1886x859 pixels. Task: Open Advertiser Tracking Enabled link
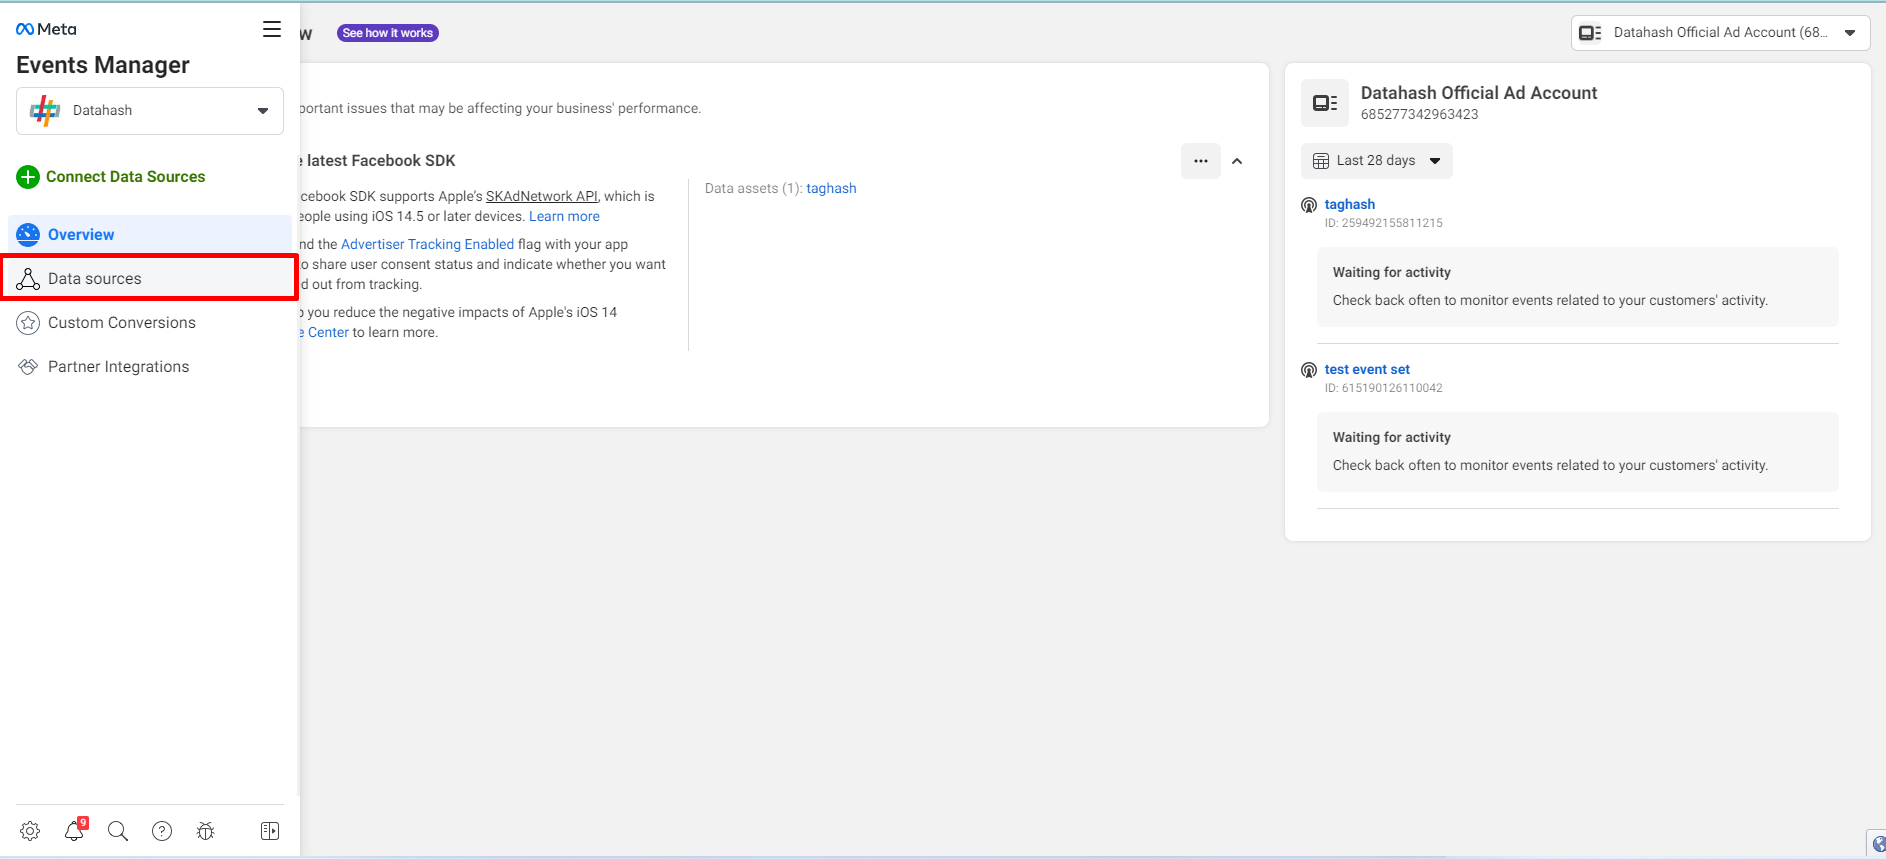click(x=427, y=244)
